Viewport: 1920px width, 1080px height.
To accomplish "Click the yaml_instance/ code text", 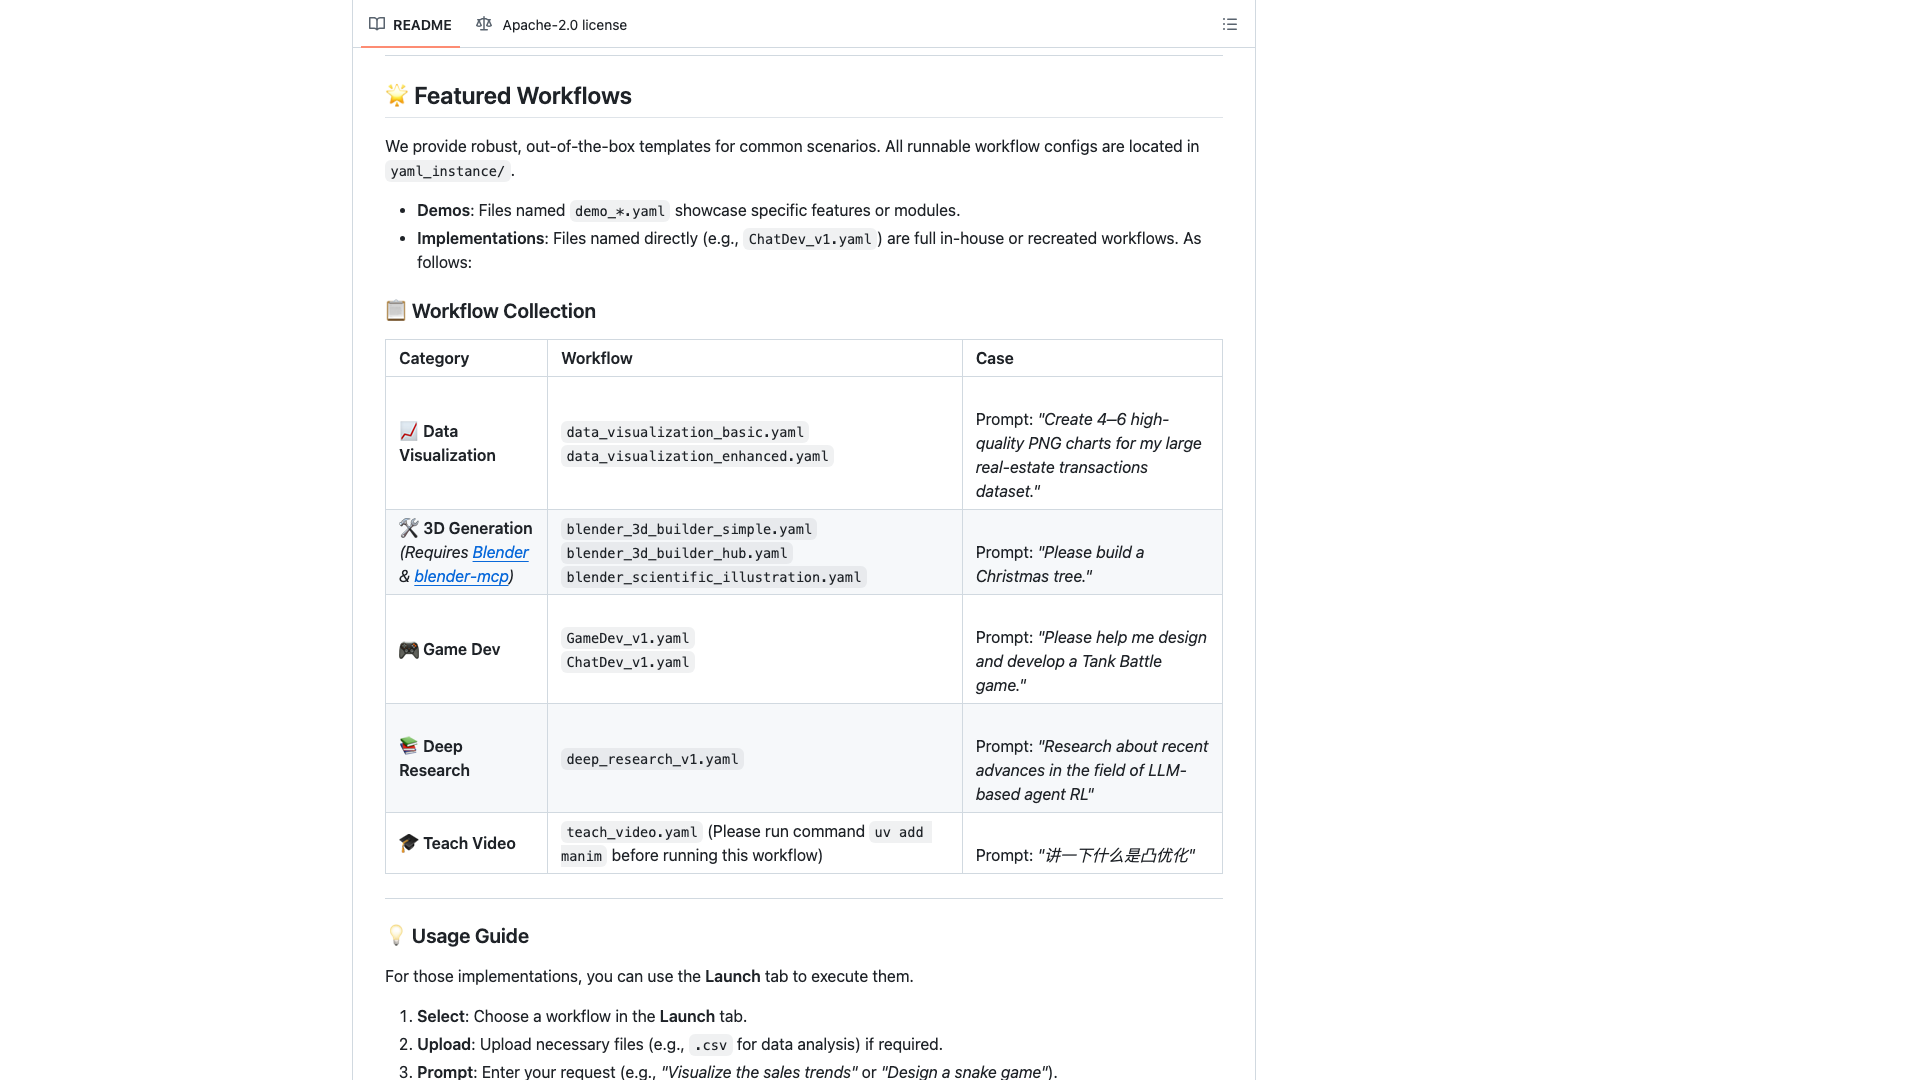I will [448, 171].
